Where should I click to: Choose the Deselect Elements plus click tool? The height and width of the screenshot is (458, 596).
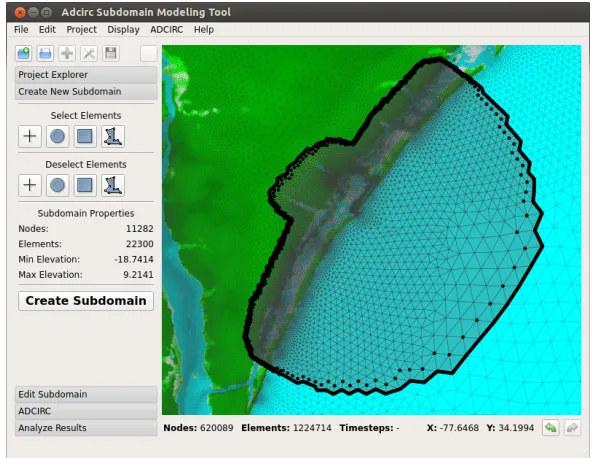pos(30,185)
